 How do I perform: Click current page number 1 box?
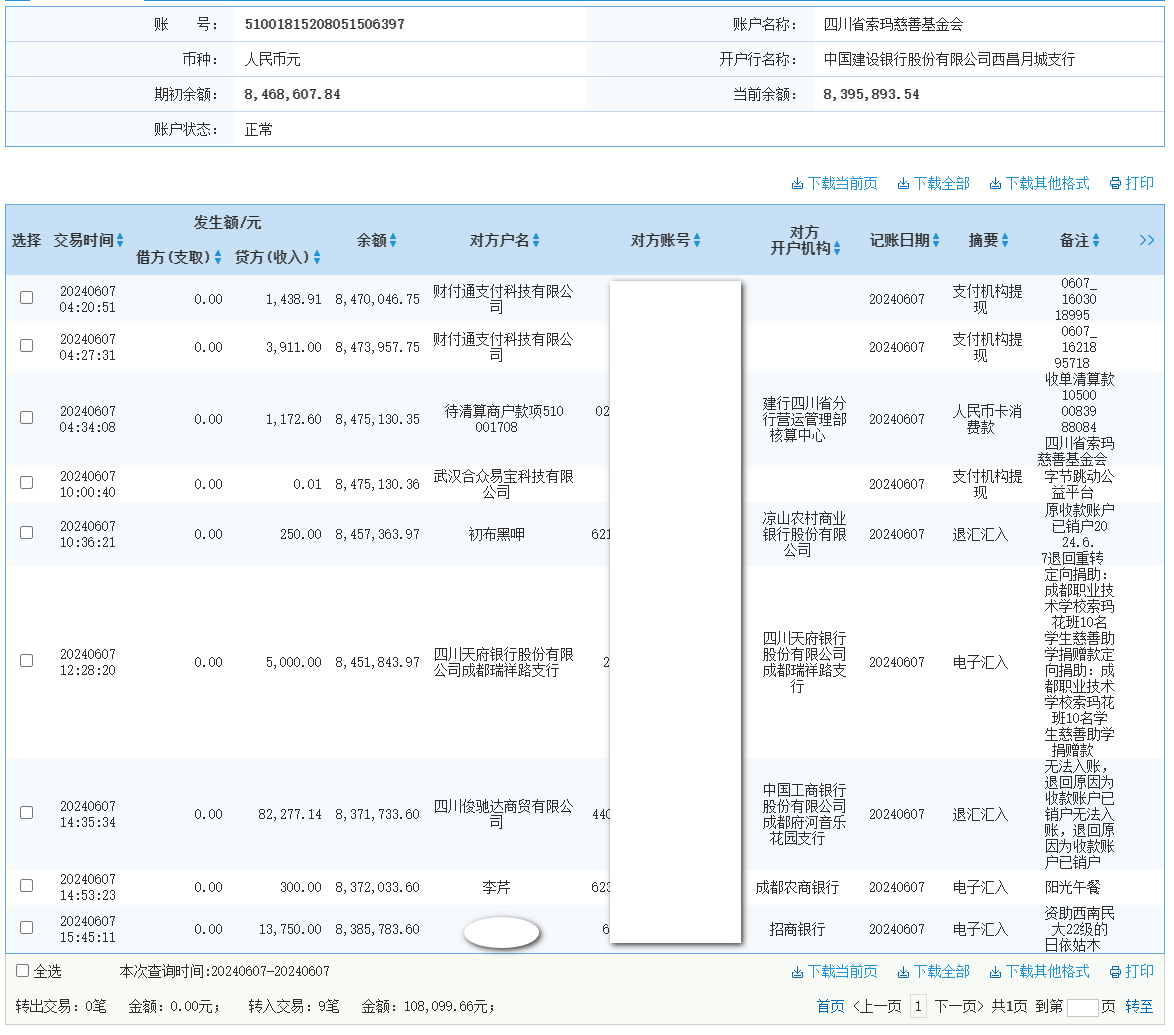tap(918, 1007)
